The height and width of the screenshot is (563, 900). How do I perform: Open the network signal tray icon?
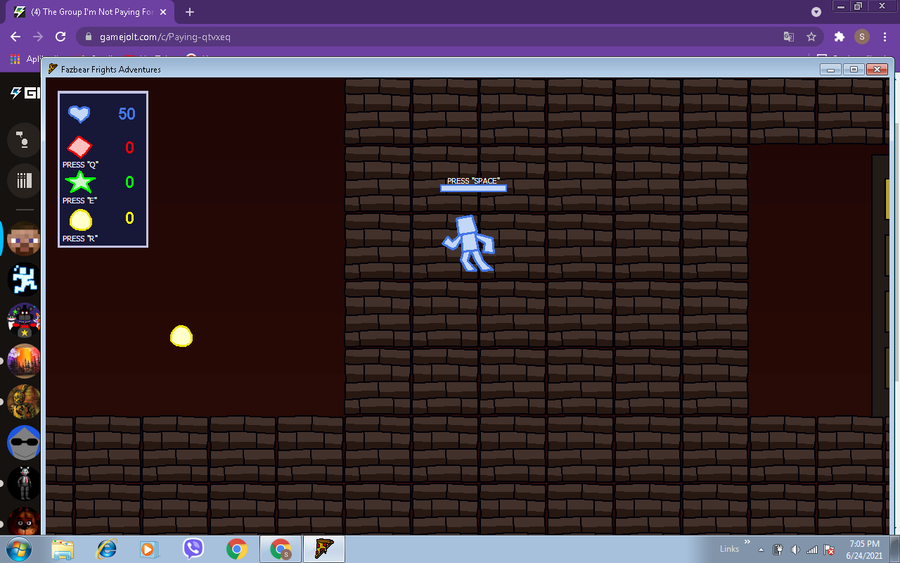click(x=812, y=550)
